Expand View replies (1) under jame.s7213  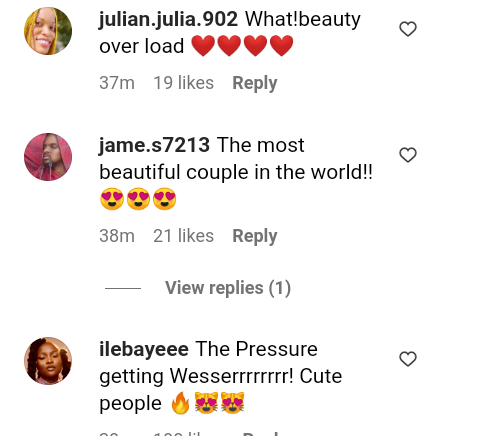click(228, 288)
